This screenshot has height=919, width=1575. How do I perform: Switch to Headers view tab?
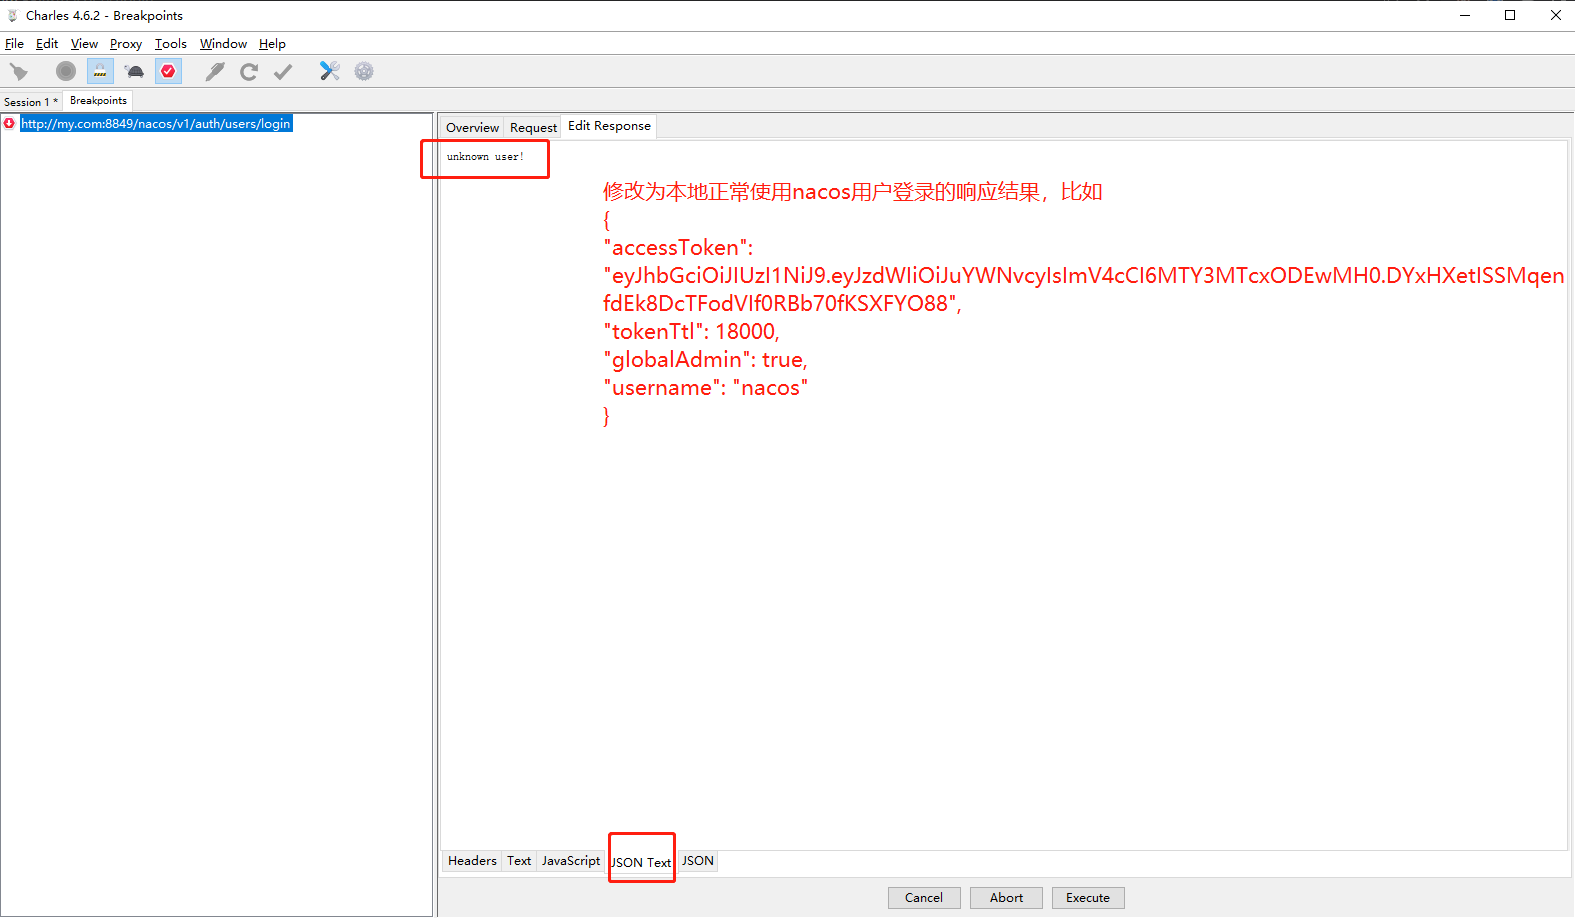point(472,861)
